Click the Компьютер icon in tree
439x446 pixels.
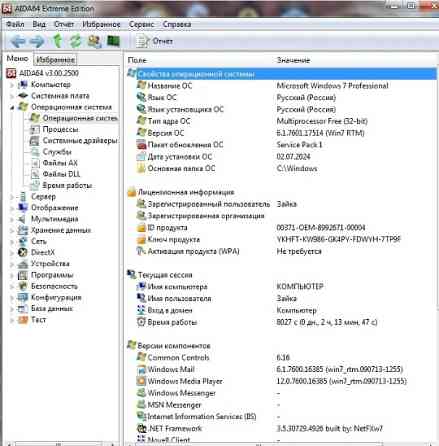point(23,85)
